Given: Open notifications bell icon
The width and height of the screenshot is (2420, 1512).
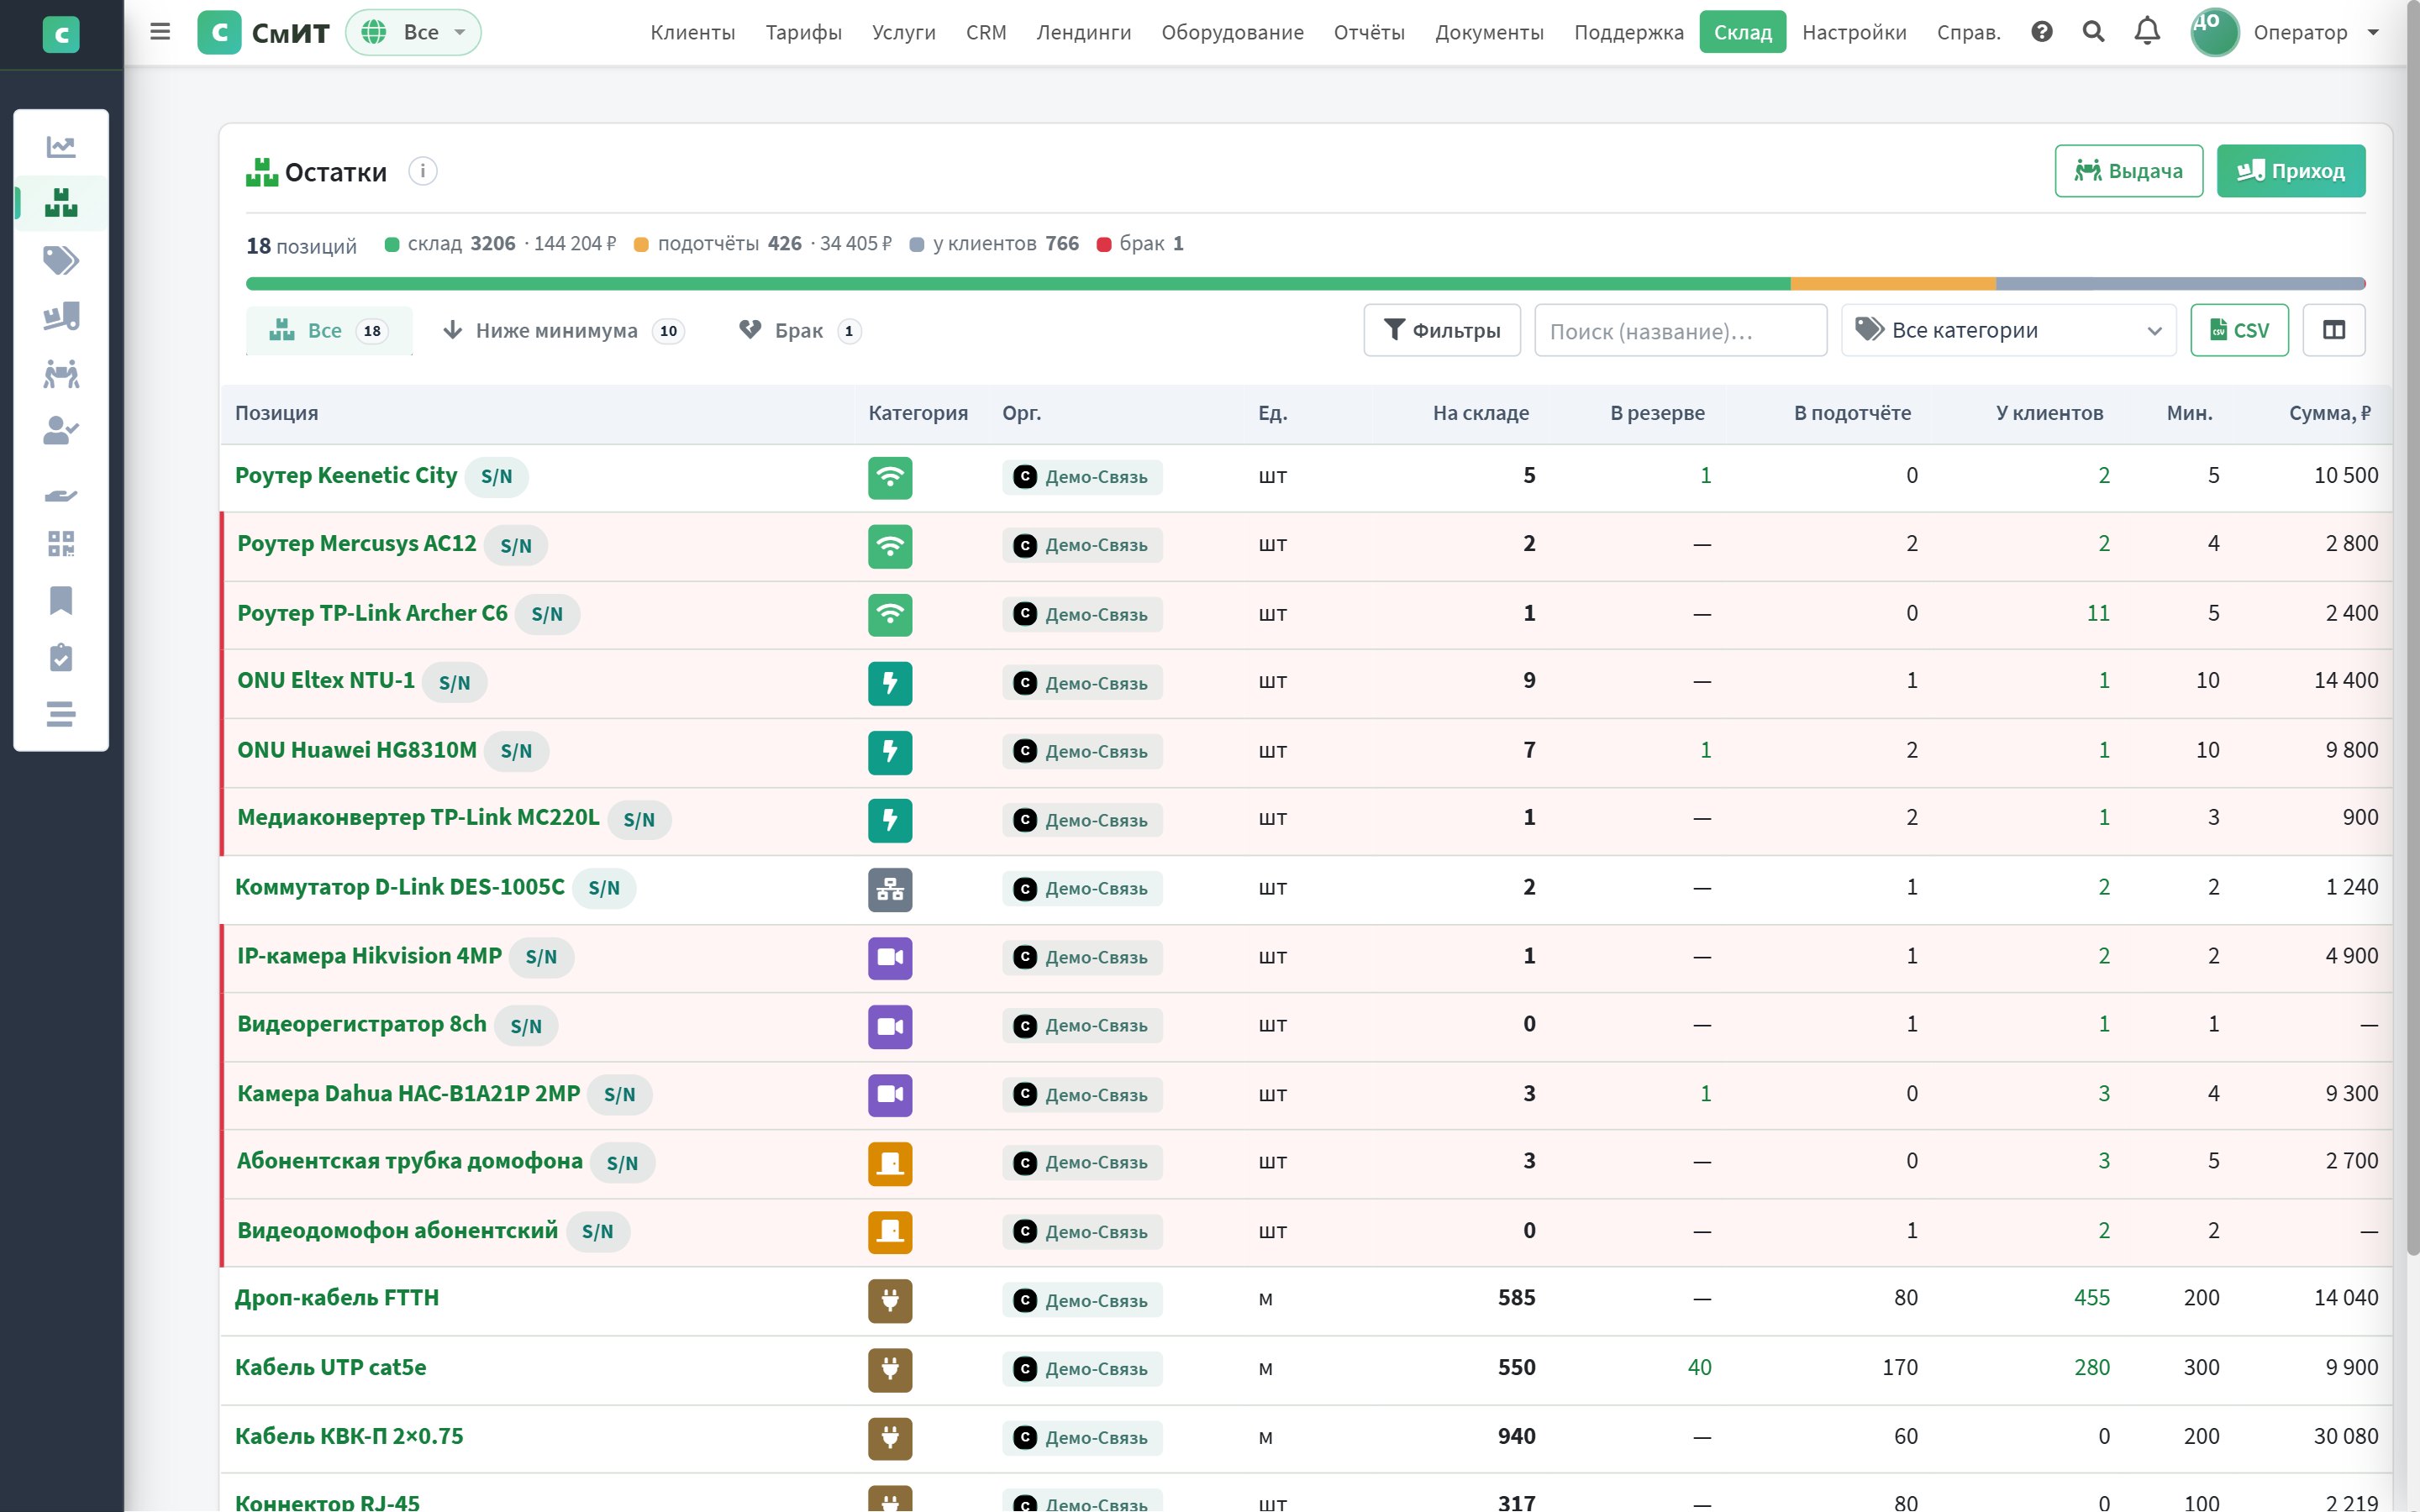Looking at the screenshot, I should coord(2147,32).
